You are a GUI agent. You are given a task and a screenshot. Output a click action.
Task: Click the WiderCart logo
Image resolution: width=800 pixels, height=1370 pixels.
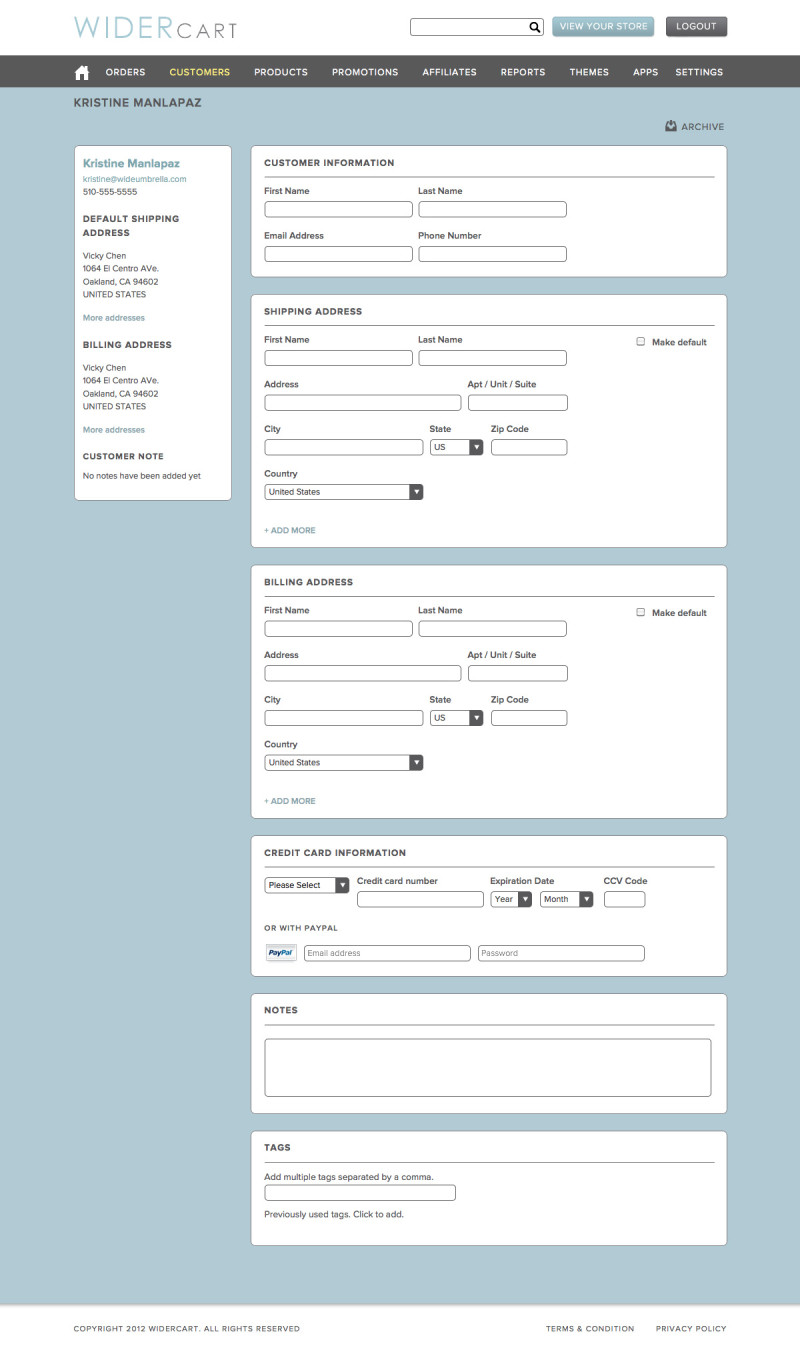coord(155,27)
